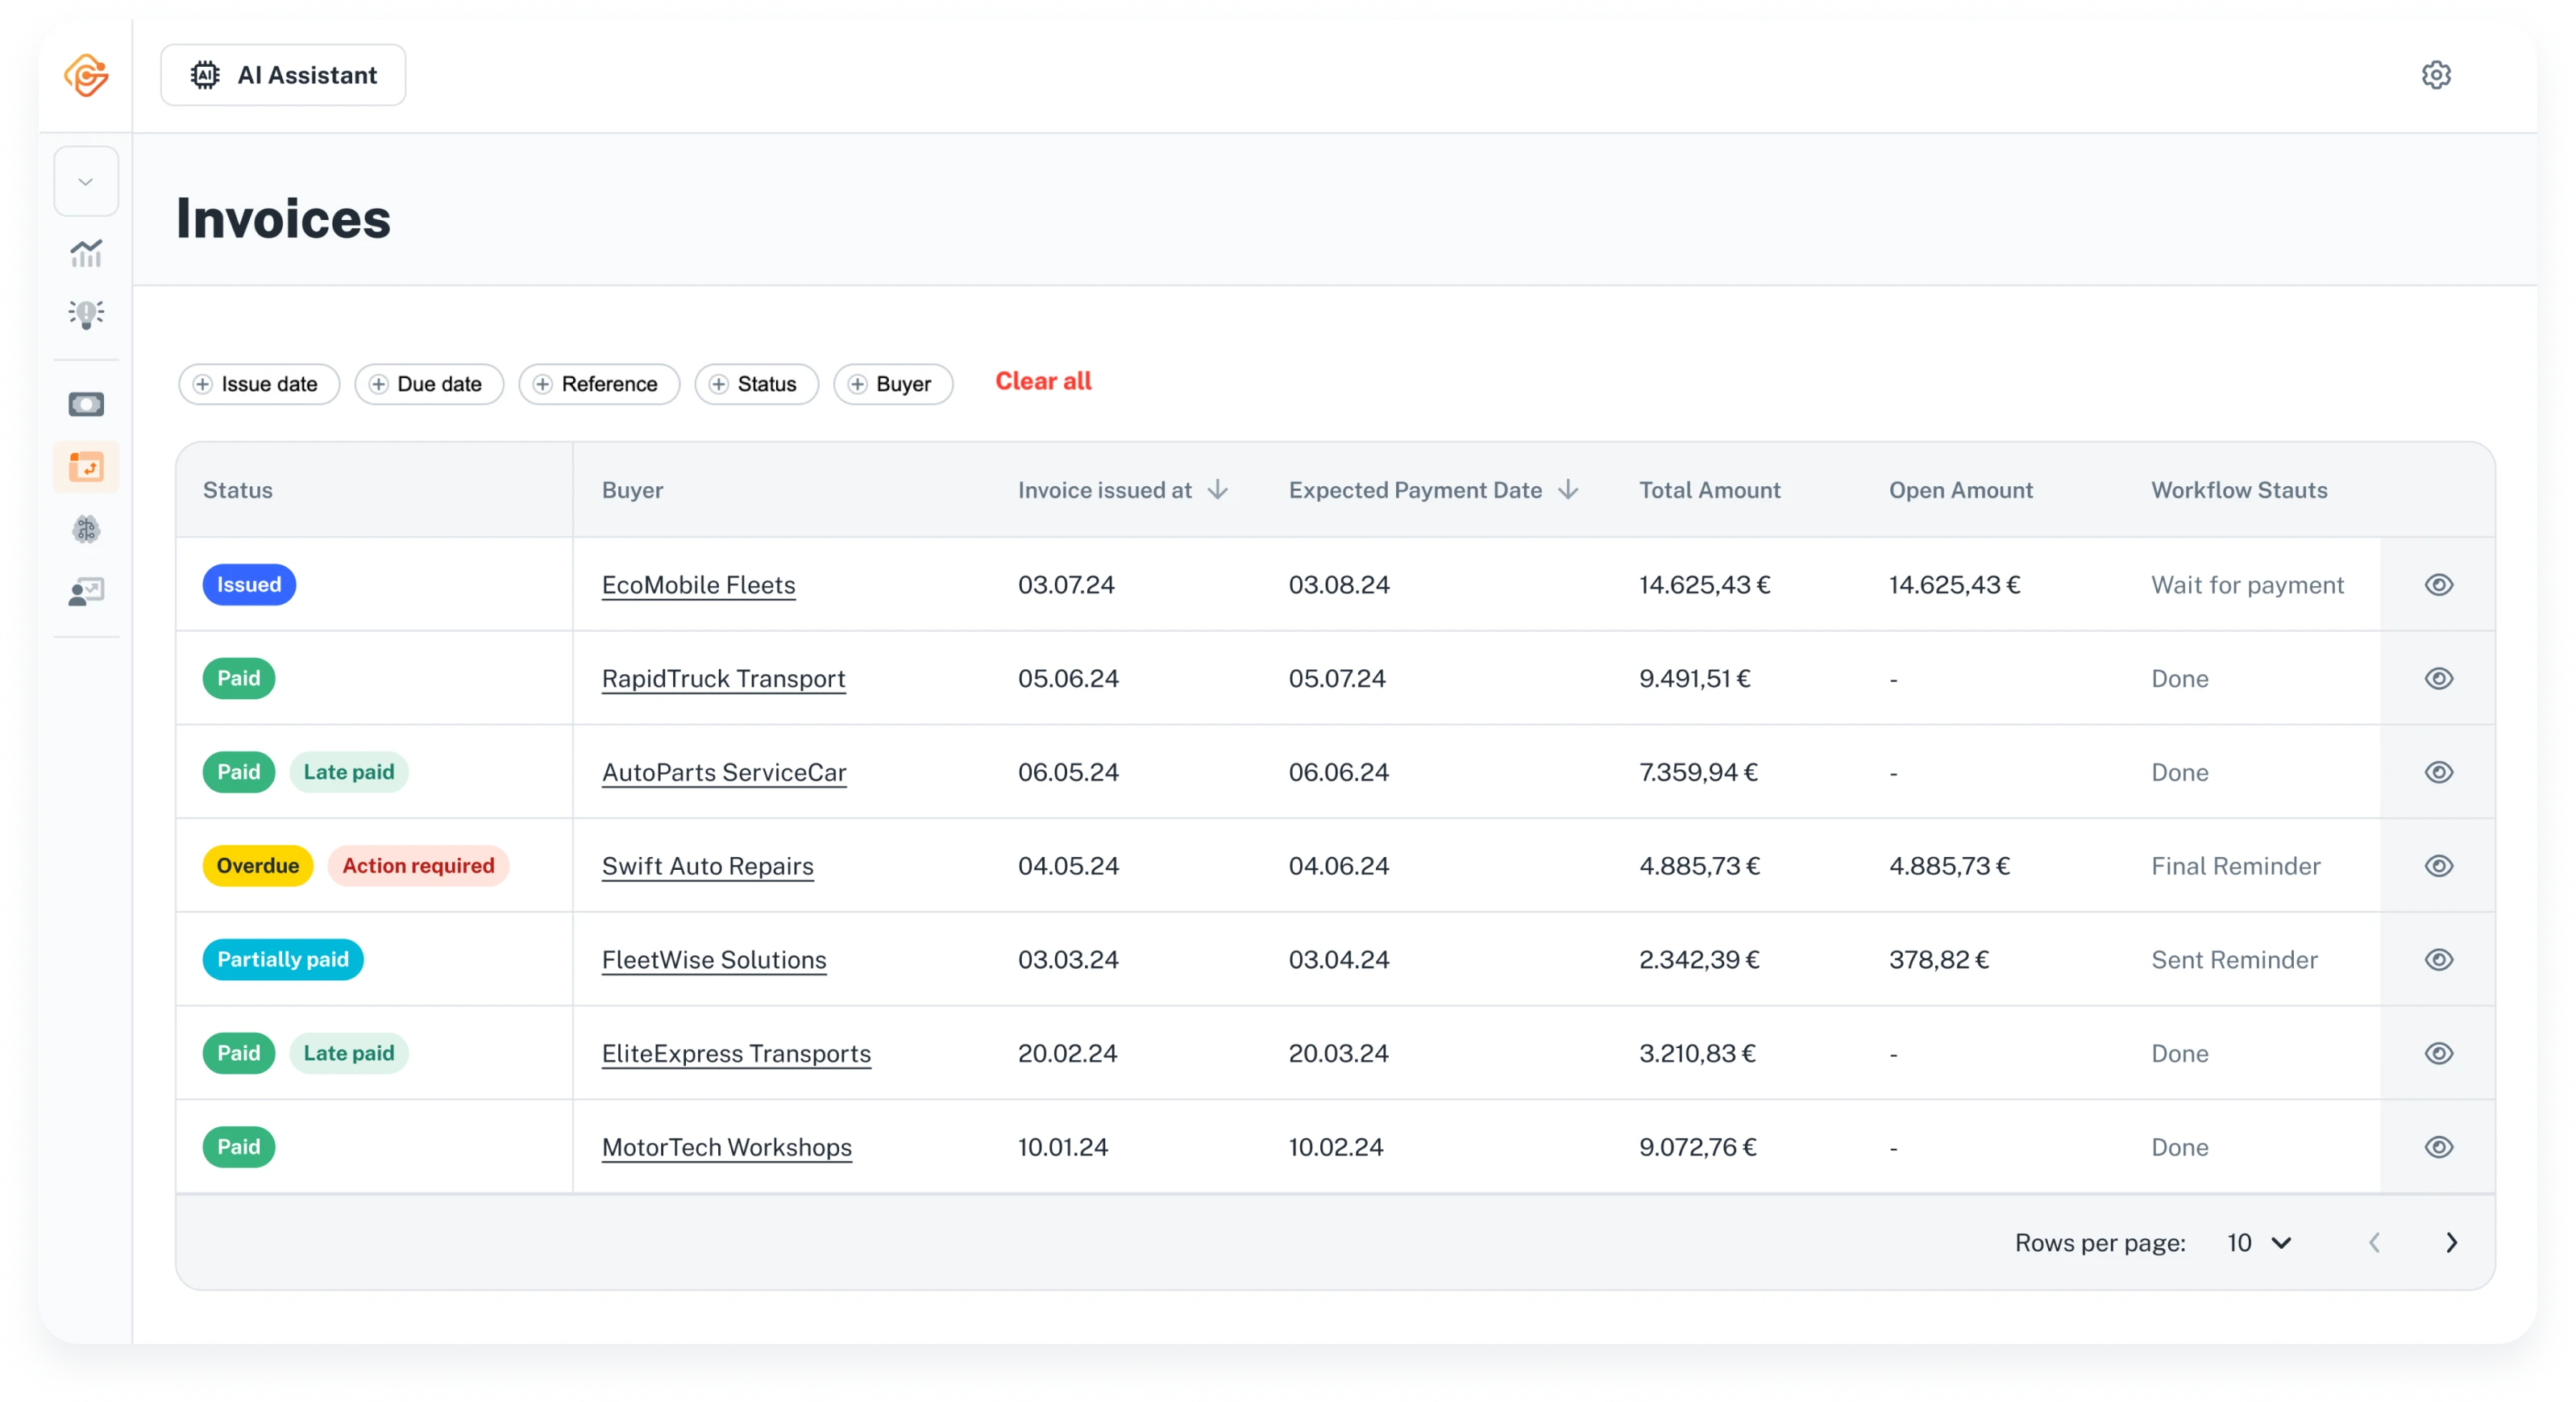View RapidTruck Transport invoice eye icon
Screen dimensions: 2576x1402
click(2439, 679)
